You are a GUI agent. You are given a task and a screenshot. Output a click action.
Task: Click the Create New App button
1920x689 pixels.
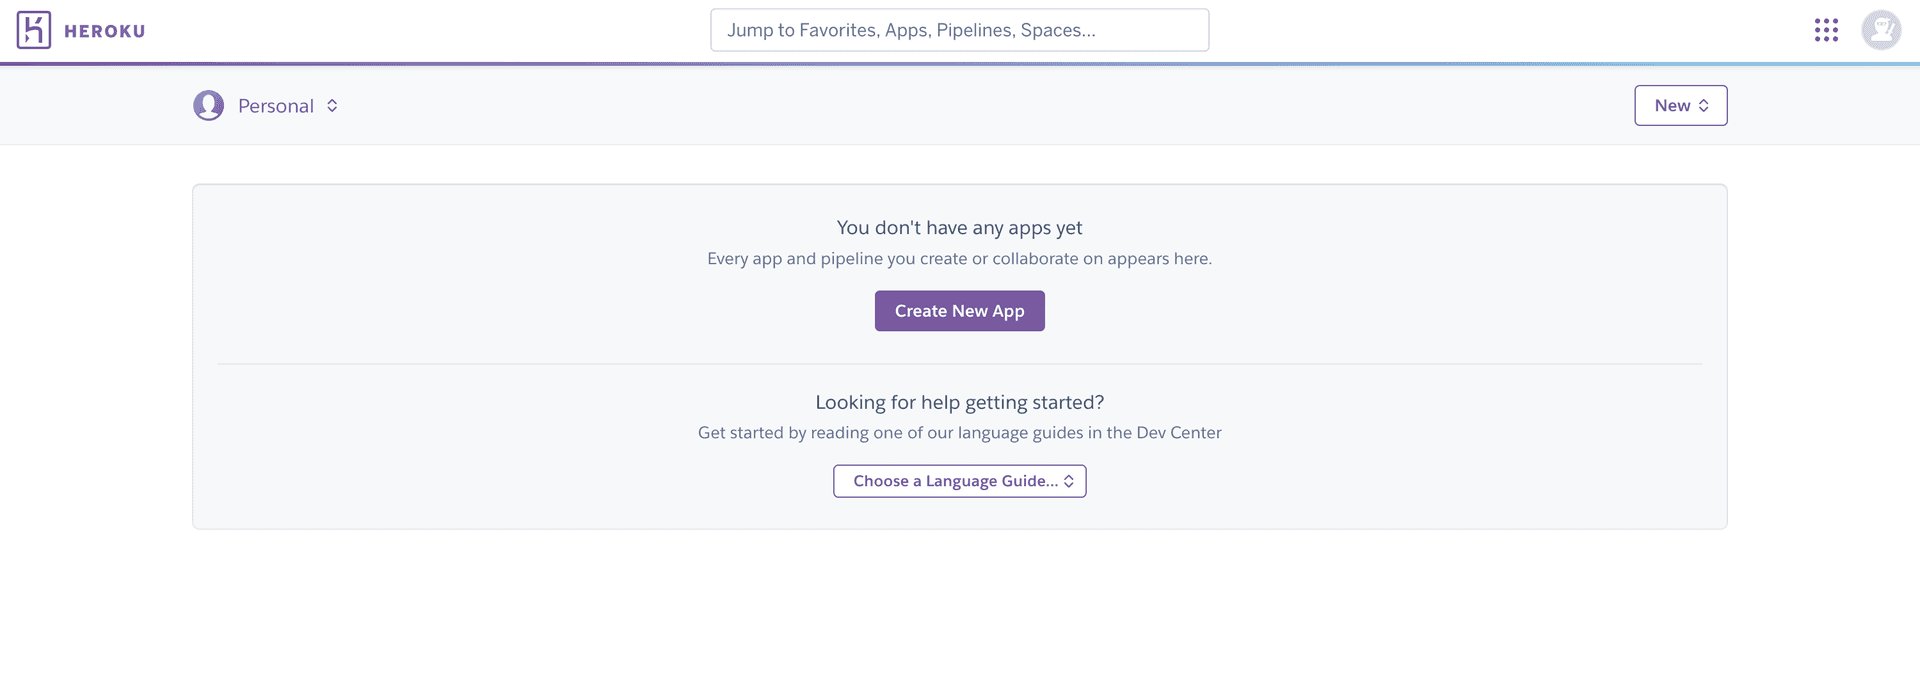pos(960,311)
